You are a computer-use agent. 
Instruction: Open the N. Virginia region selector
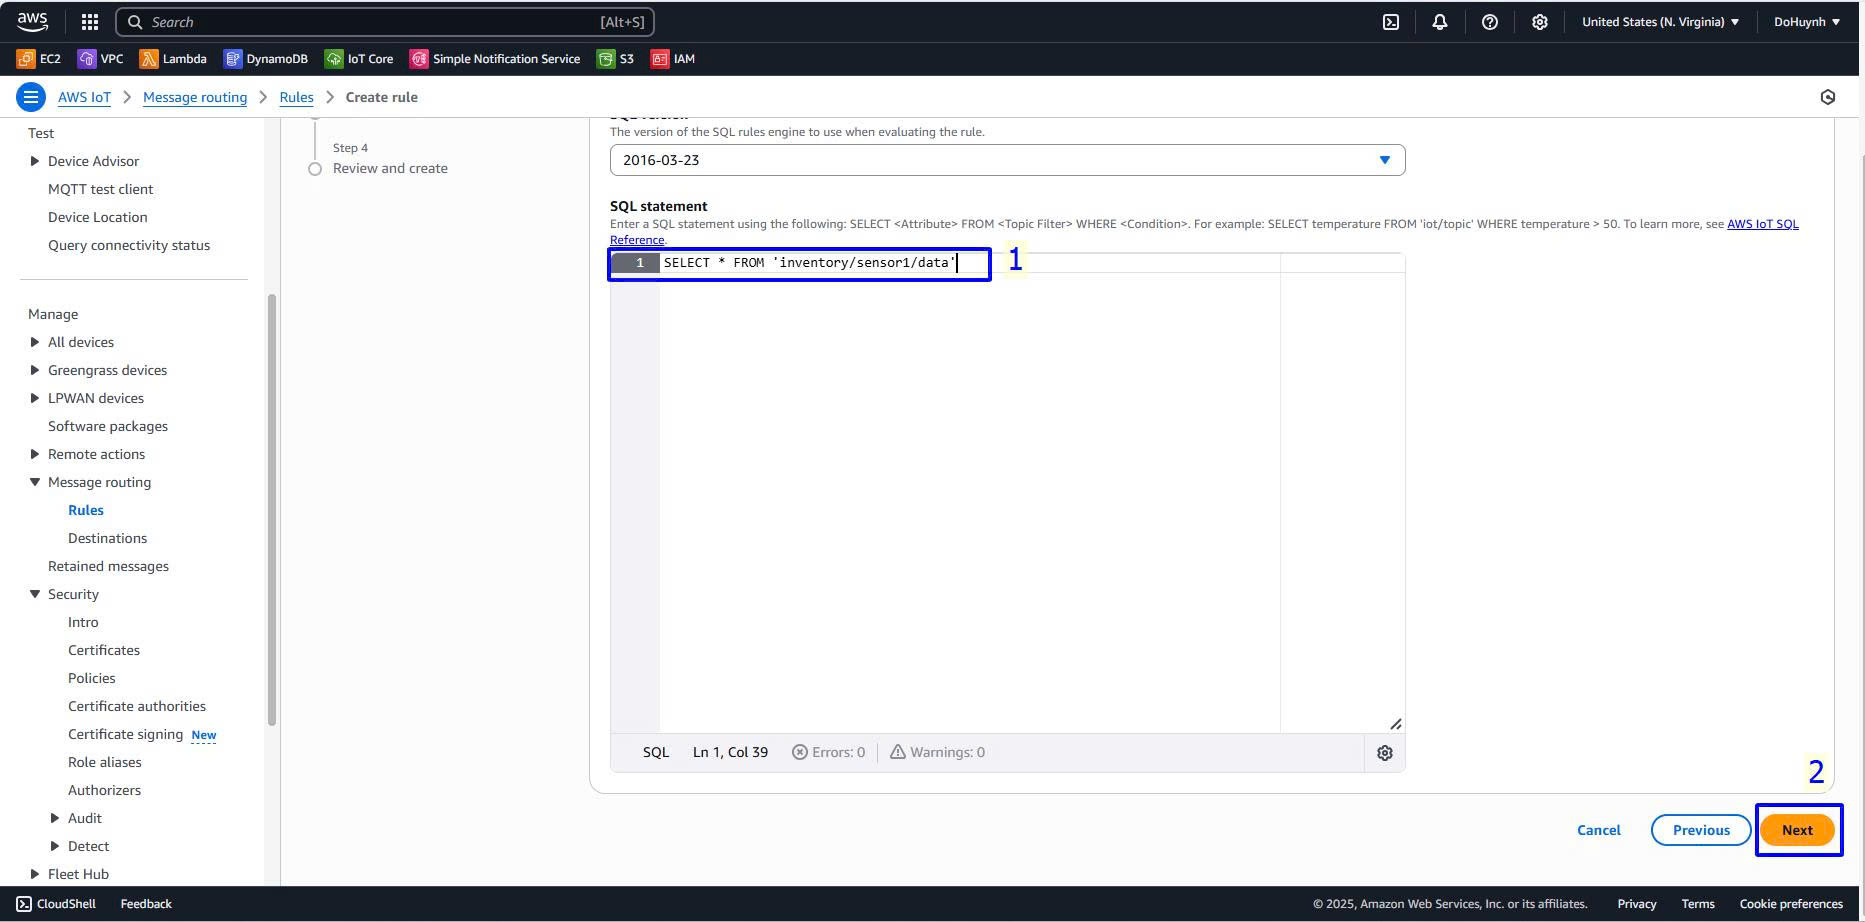point(1660,22)
